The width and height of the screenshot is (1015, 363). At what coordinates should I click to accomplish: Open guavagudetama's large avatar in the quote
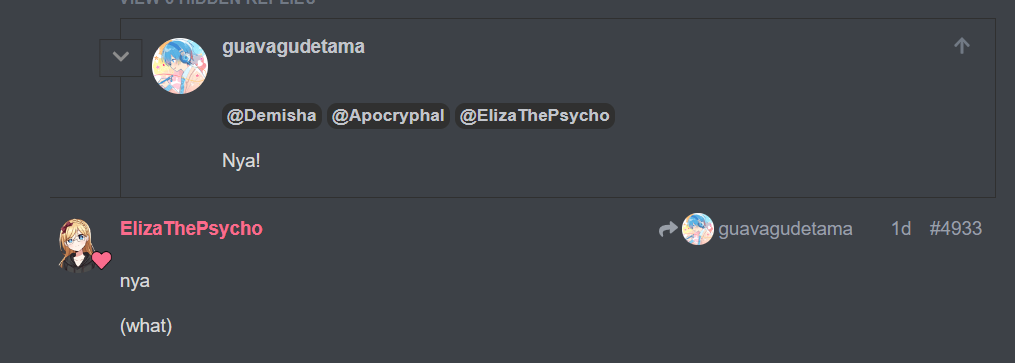tap(180, 66)
